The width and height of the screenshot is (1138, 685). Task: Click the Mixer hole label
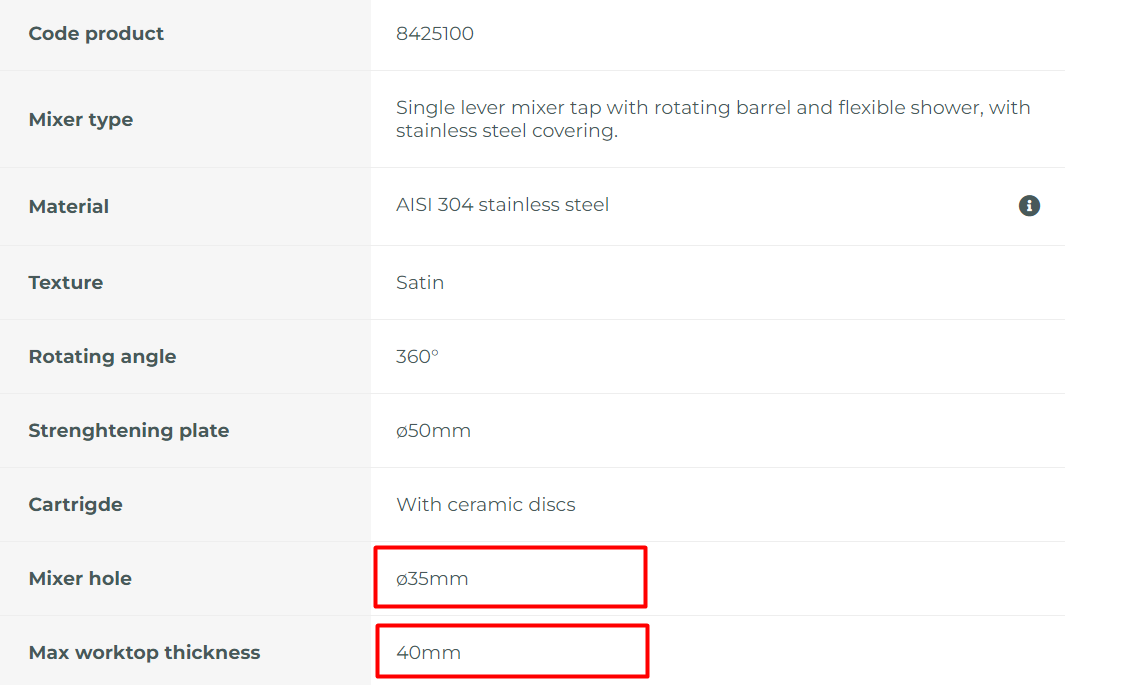(x=81, y=578)
